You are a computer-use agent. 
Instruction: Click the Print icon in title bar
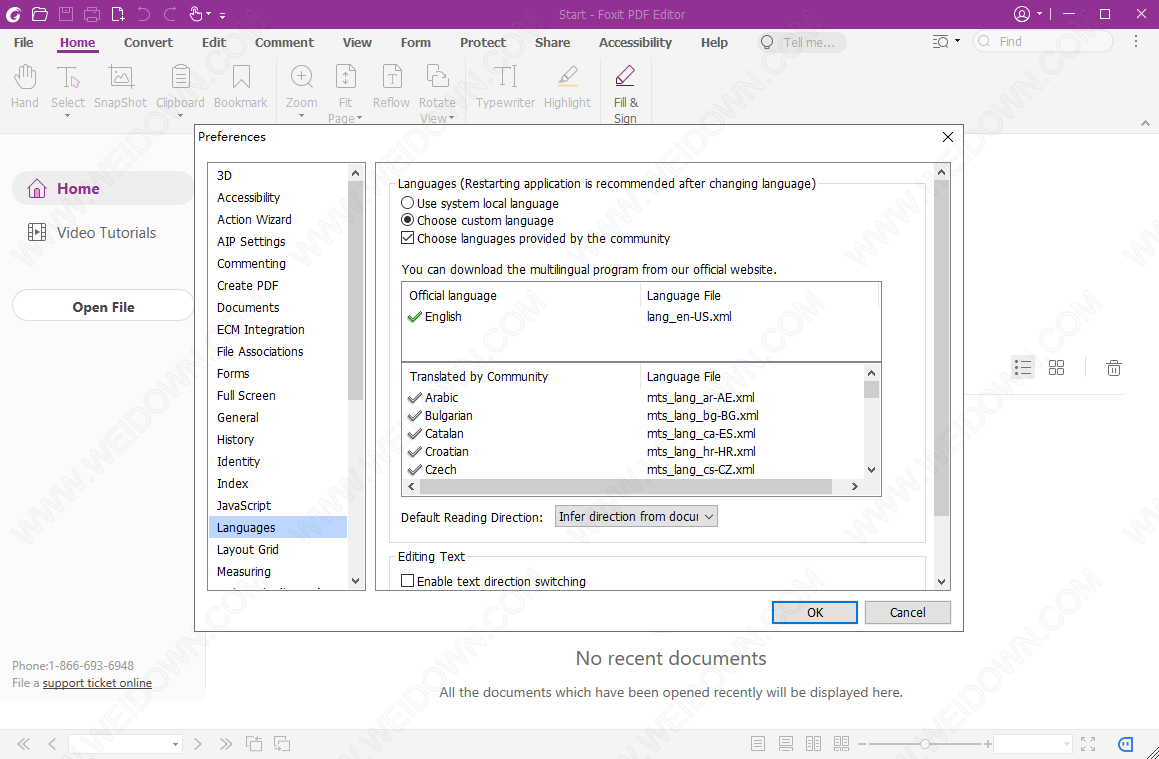pos(92,13)
